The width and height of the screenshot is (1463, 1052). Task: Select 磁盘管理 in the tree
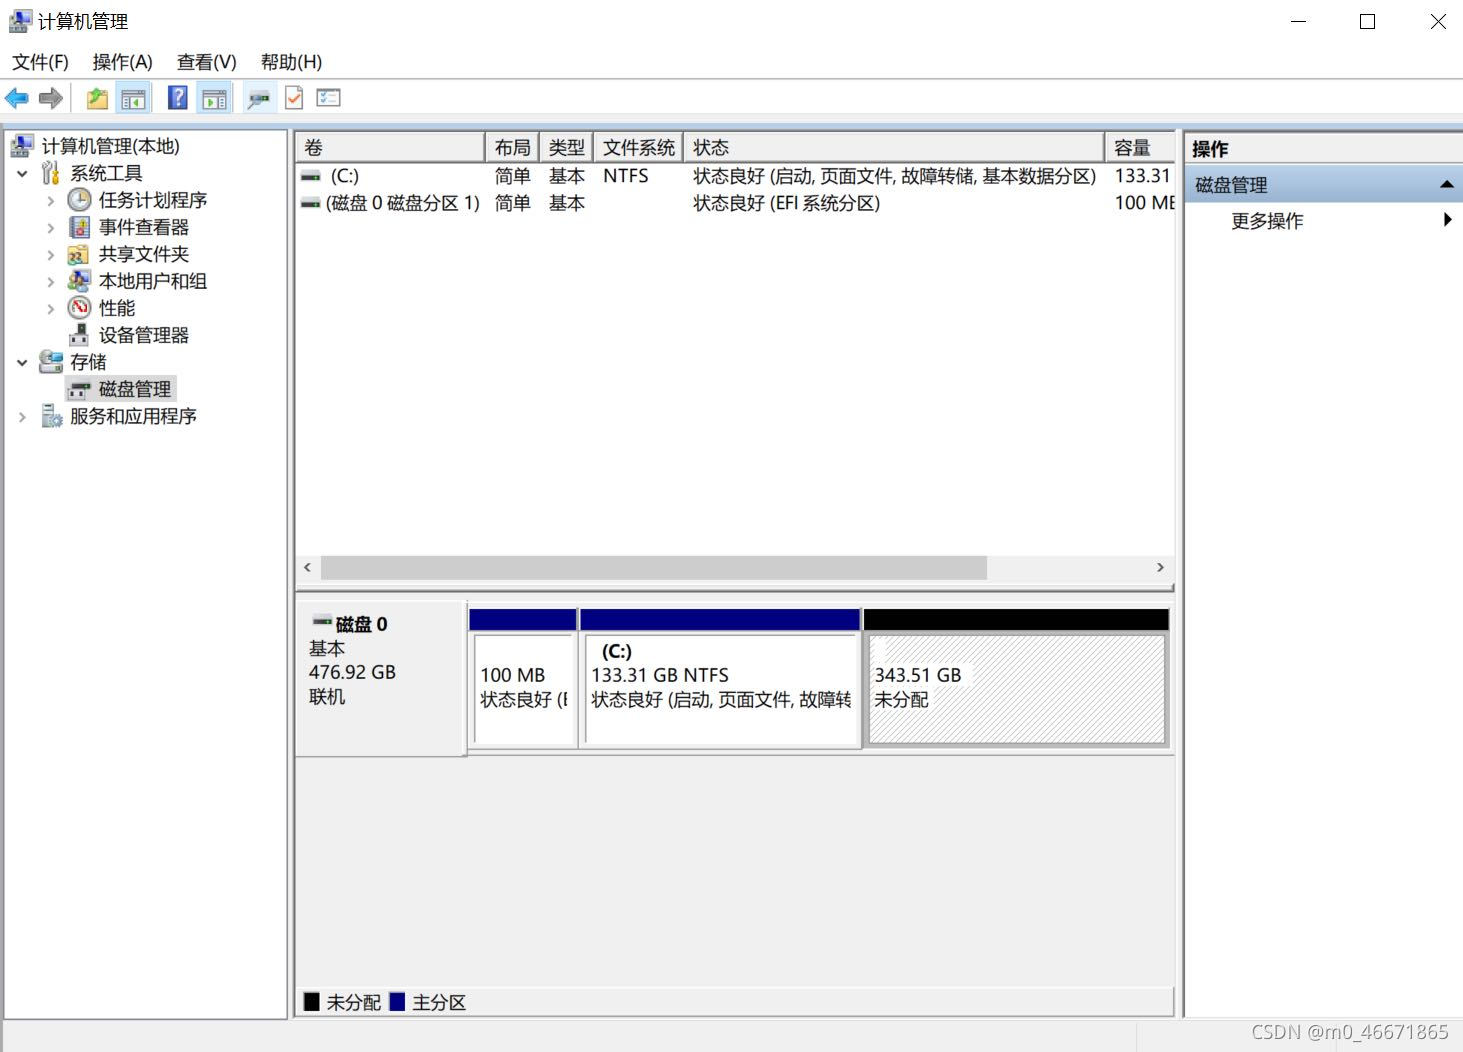(134, 389)
